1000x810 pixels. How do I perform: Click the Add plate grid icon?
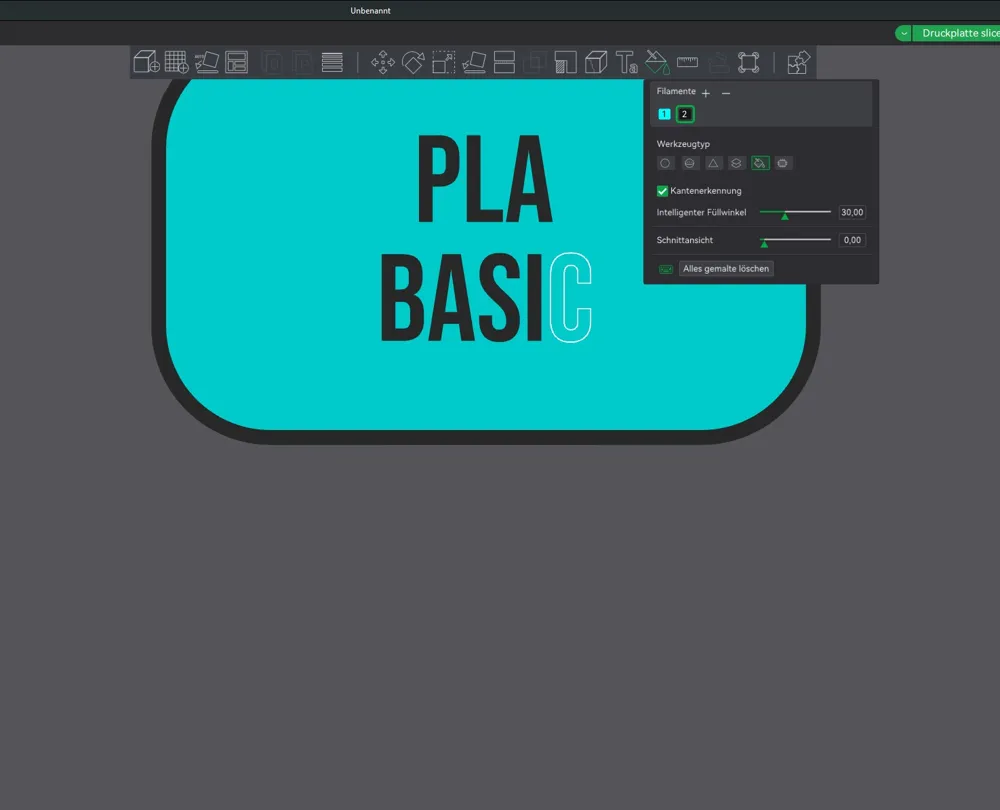click(x=177, y=62)
